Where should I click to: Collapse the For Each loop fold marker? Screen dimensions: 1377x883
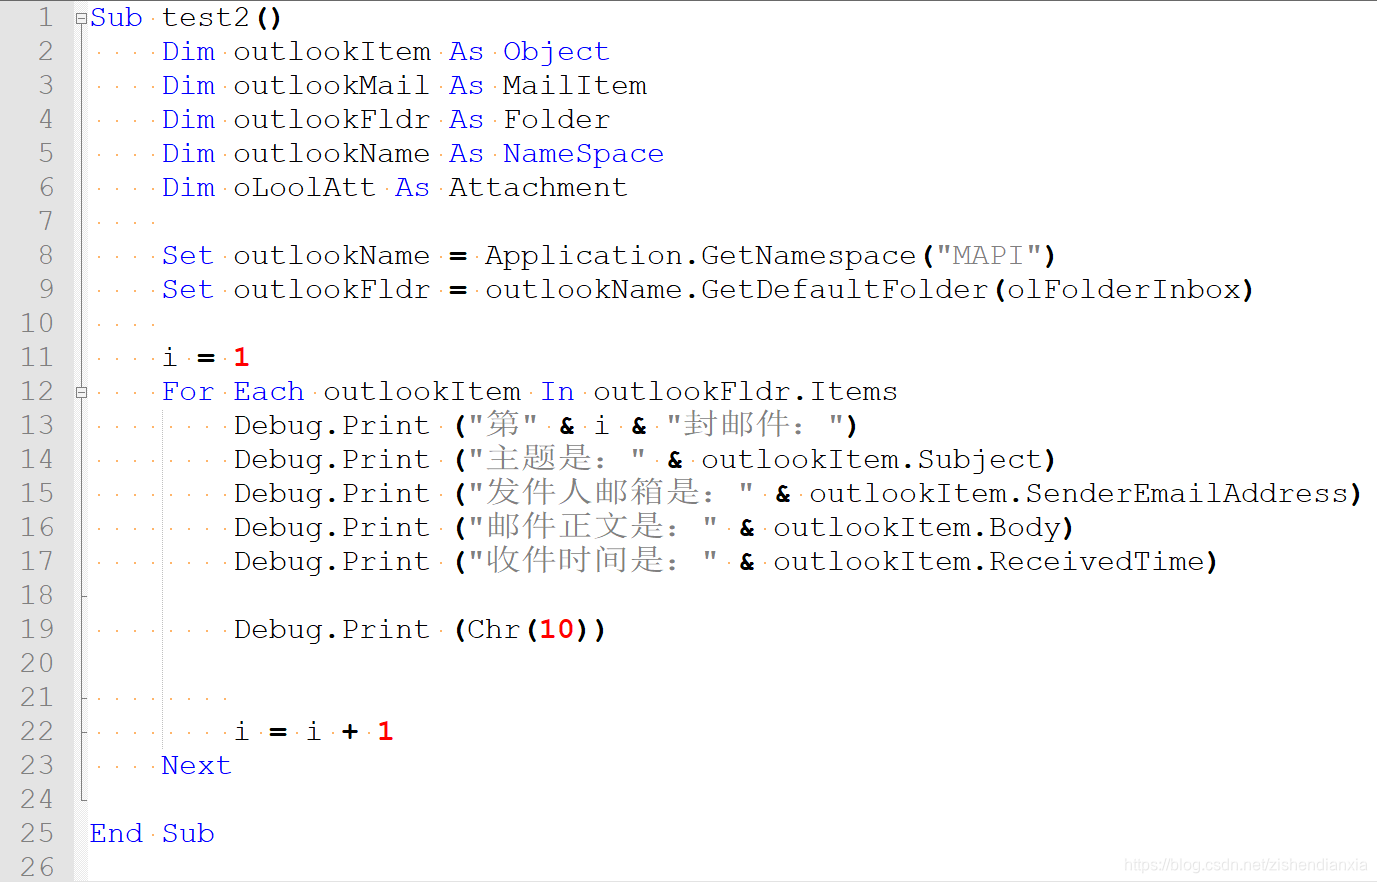click(82, 392)
